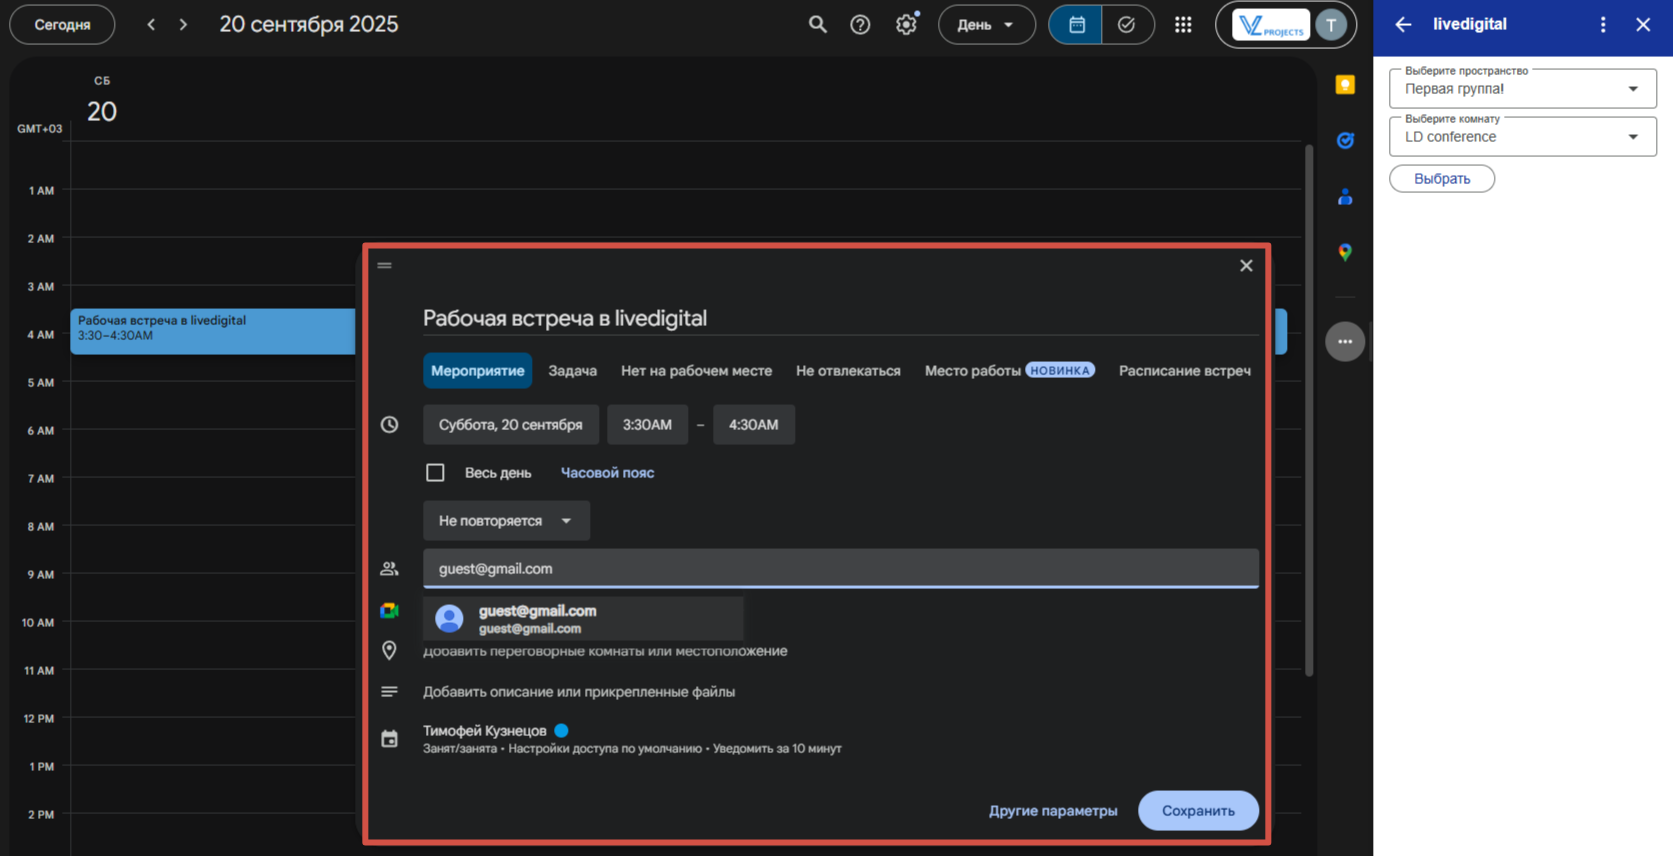The image size is (1673, 856).
Task: Go back in livedigital panel
Action: [1403, 25]
